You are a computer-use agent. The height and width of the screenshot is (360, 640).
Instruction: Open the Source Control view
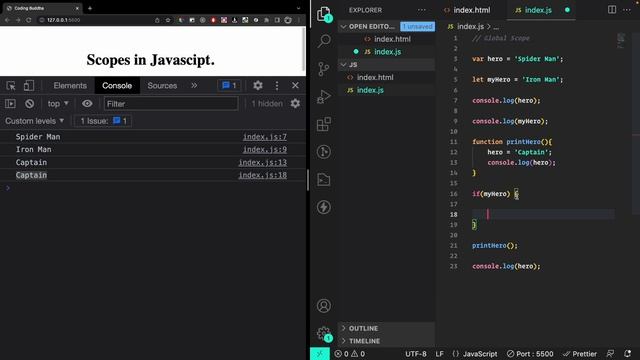pos(323,69)
